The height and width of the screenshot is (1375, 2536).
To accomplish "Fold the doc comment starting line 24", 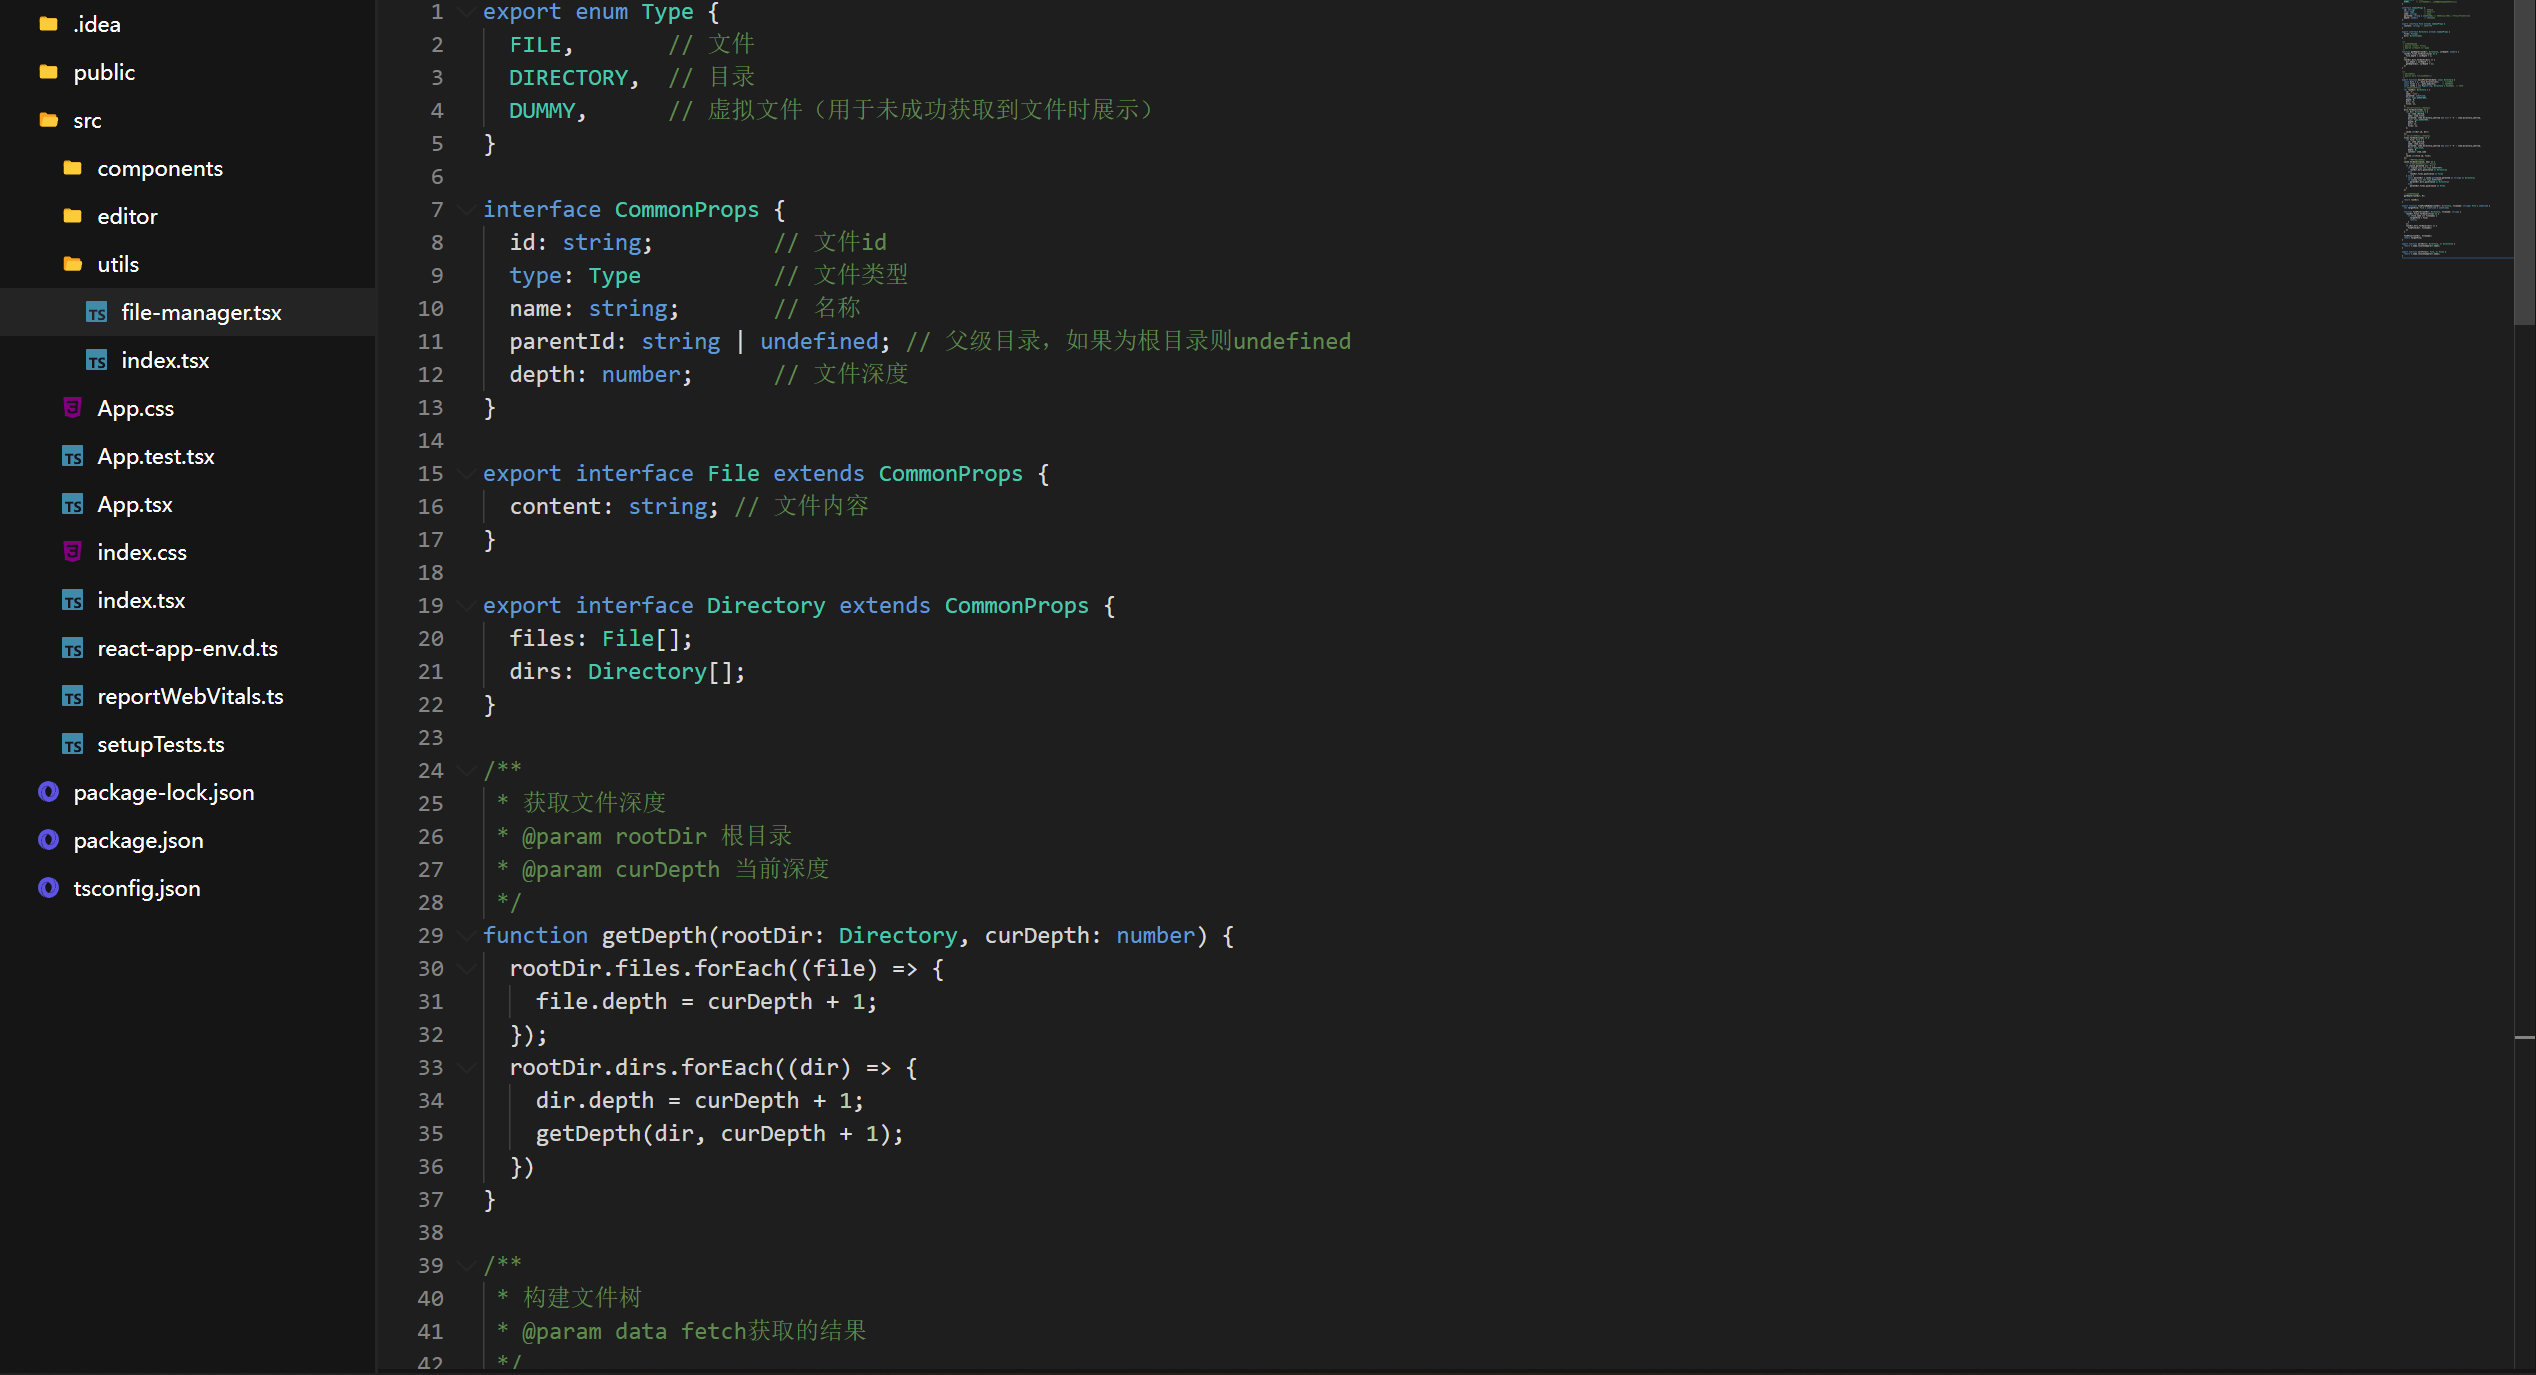I will click(466, 770).
